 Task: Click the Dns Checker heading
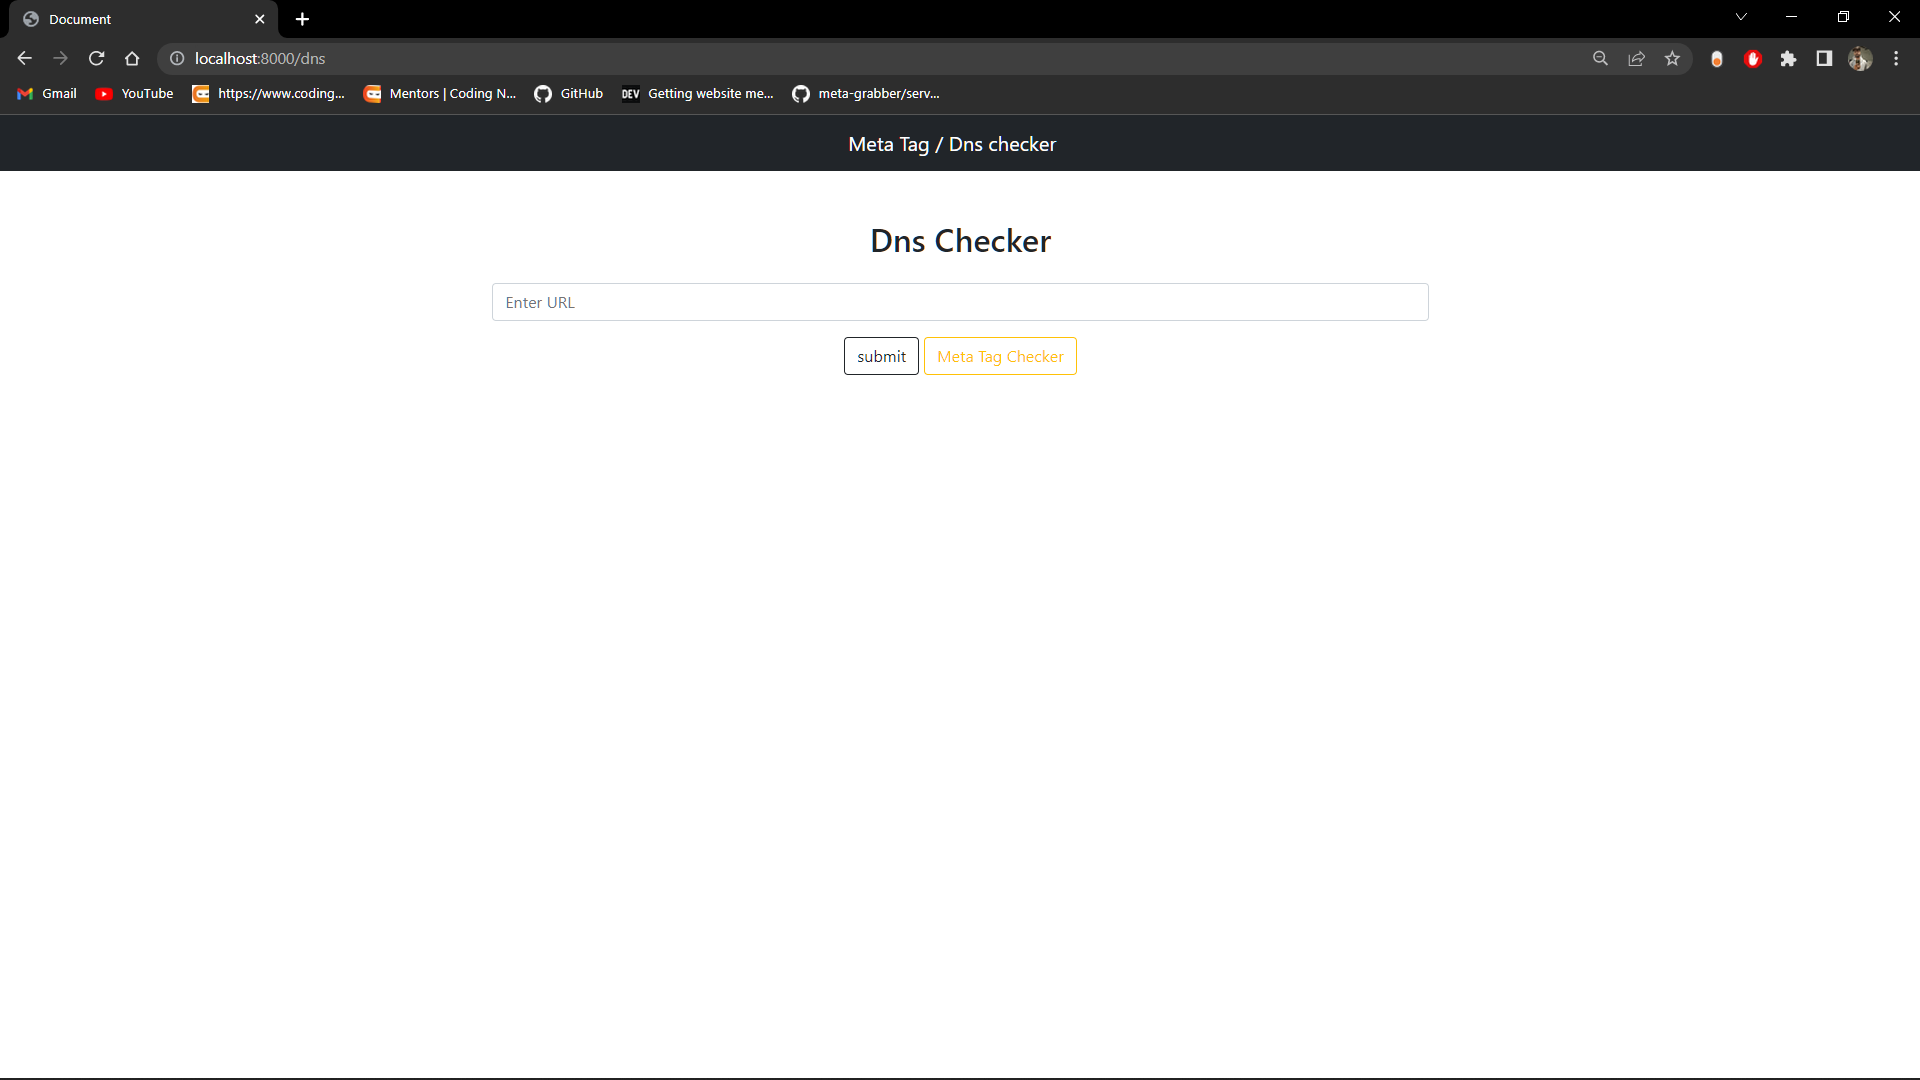(960, 241)
